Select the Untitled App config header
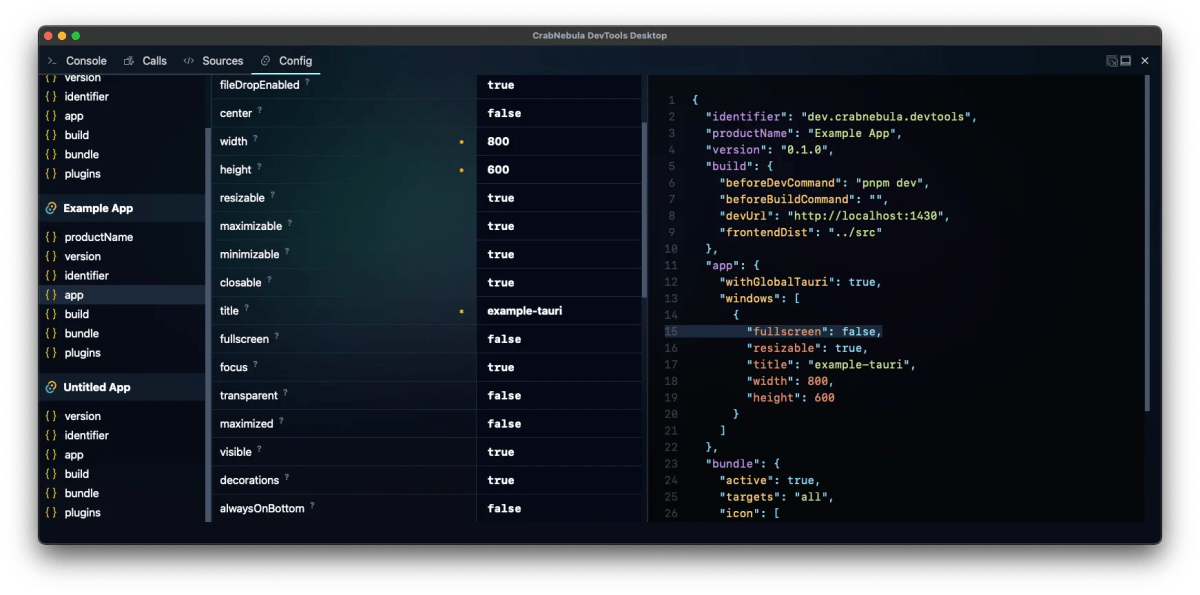 [x=122, y=387]
